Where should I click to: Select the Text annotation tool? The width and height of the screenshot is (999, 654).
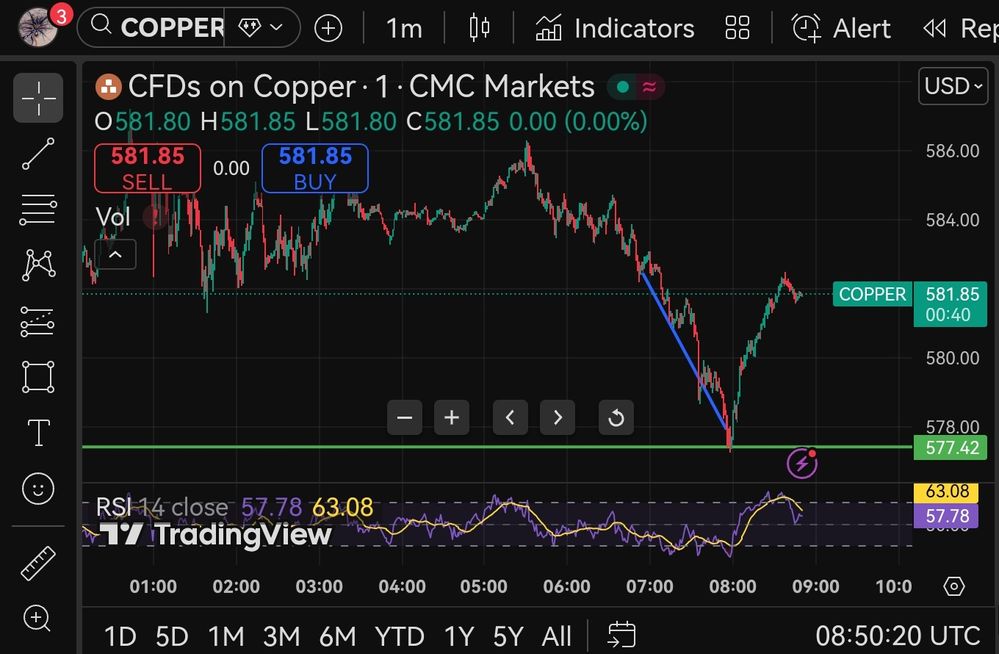[x=38, y=433]
